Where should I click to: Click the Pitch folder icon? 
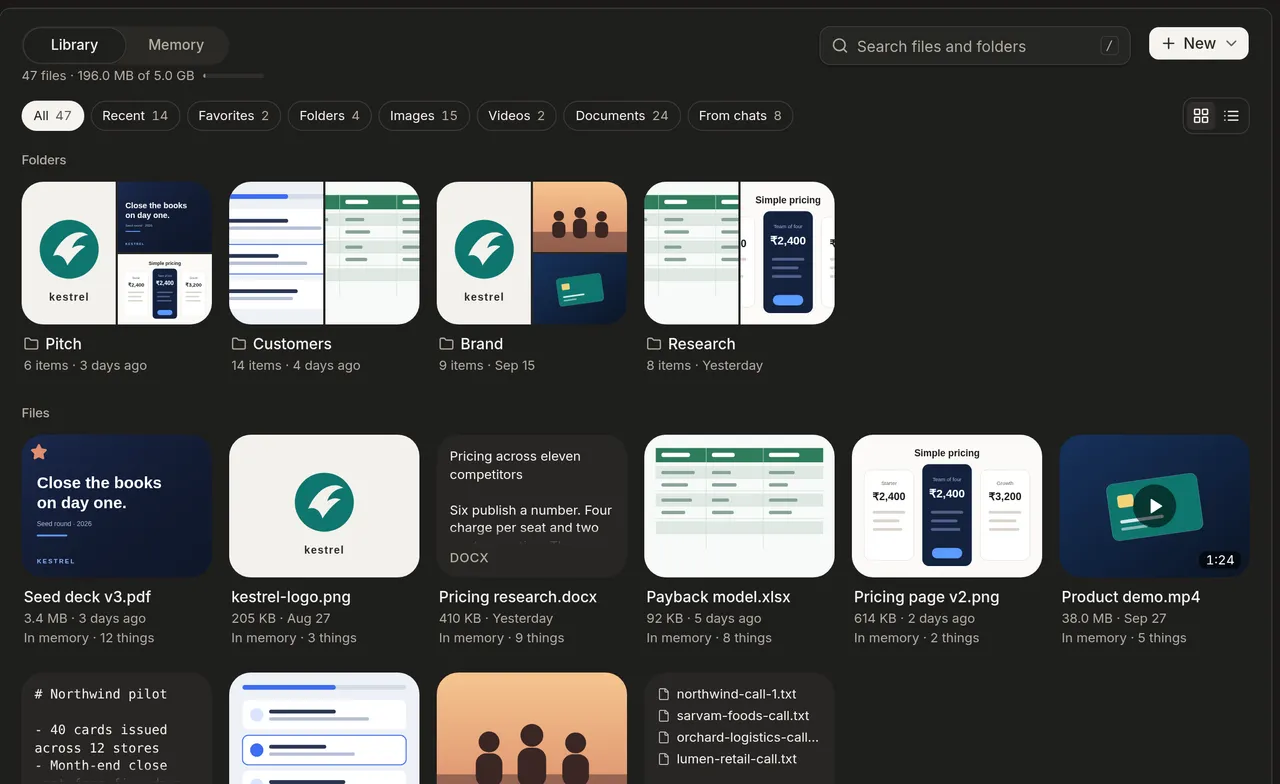pyautogui.click(x=32, y=344)
